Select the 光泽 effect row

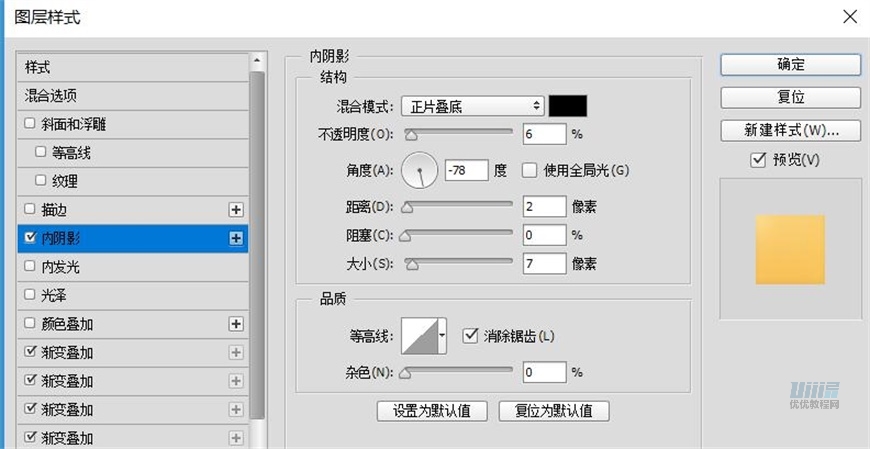click(133, 295)
